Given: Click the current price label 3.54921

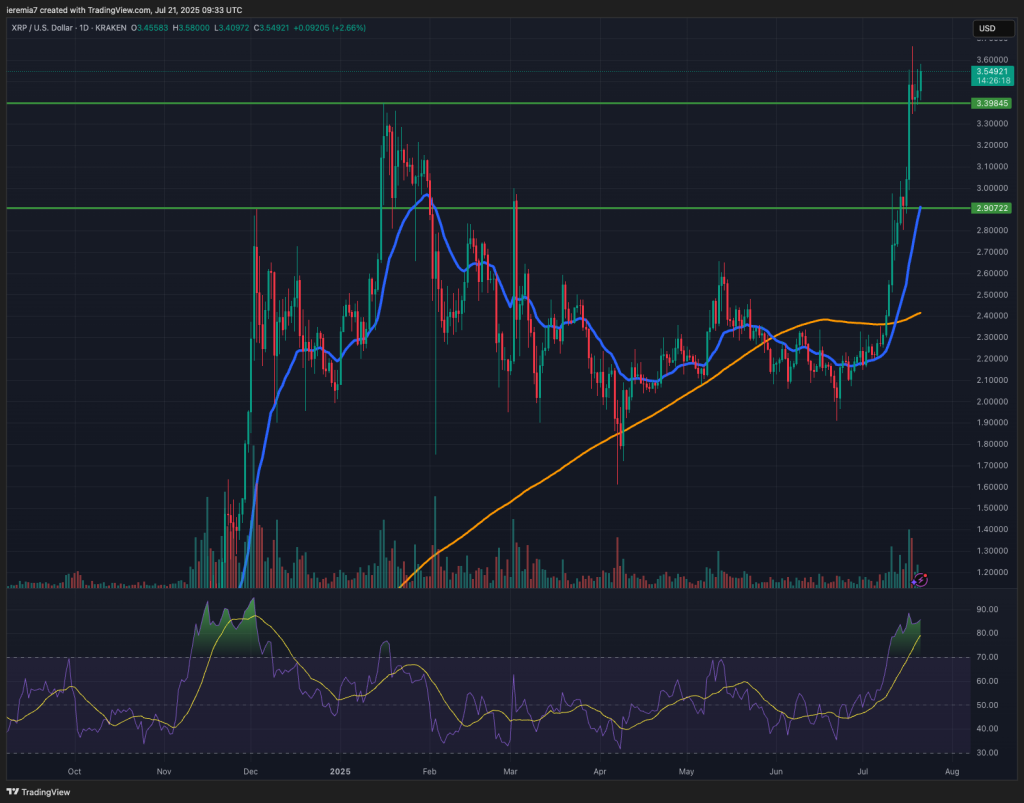Looking at the screenshot, I should click(x=992, y=71).
